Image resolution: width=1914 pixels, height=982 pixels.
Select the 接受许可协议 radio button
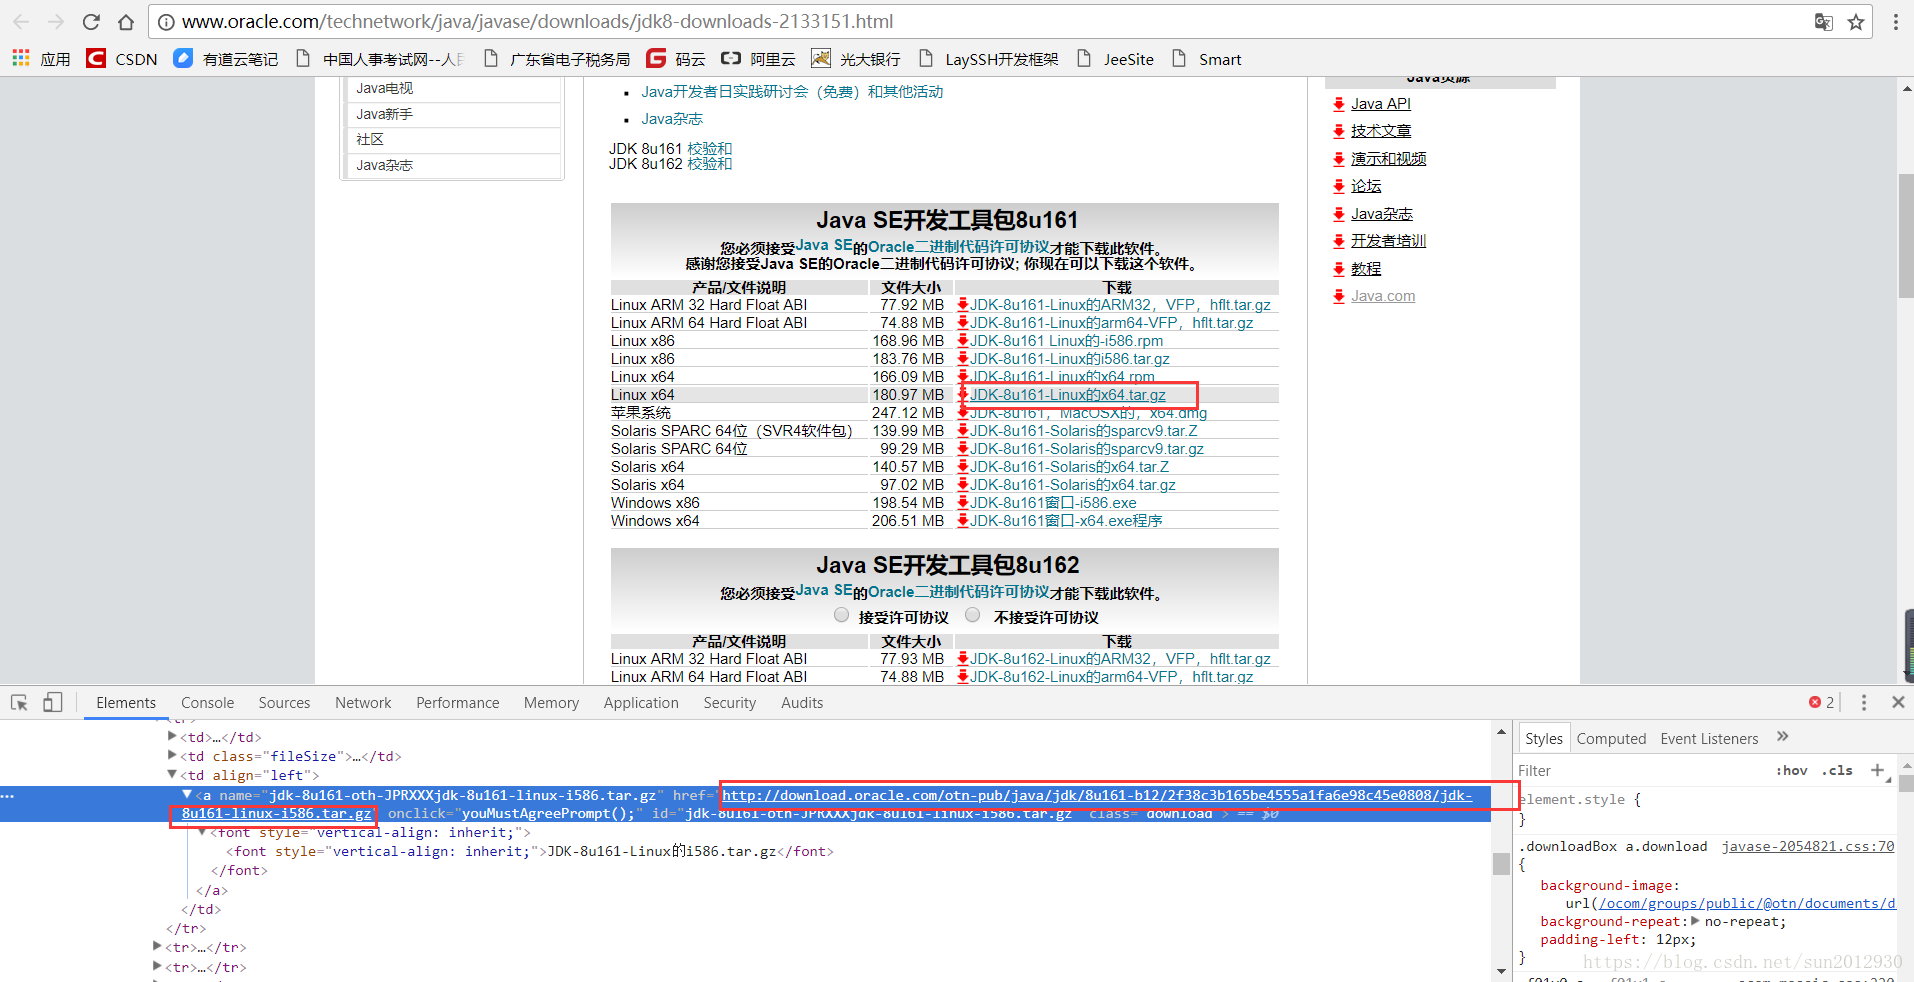pyautogui.click(x=841, y=615)
